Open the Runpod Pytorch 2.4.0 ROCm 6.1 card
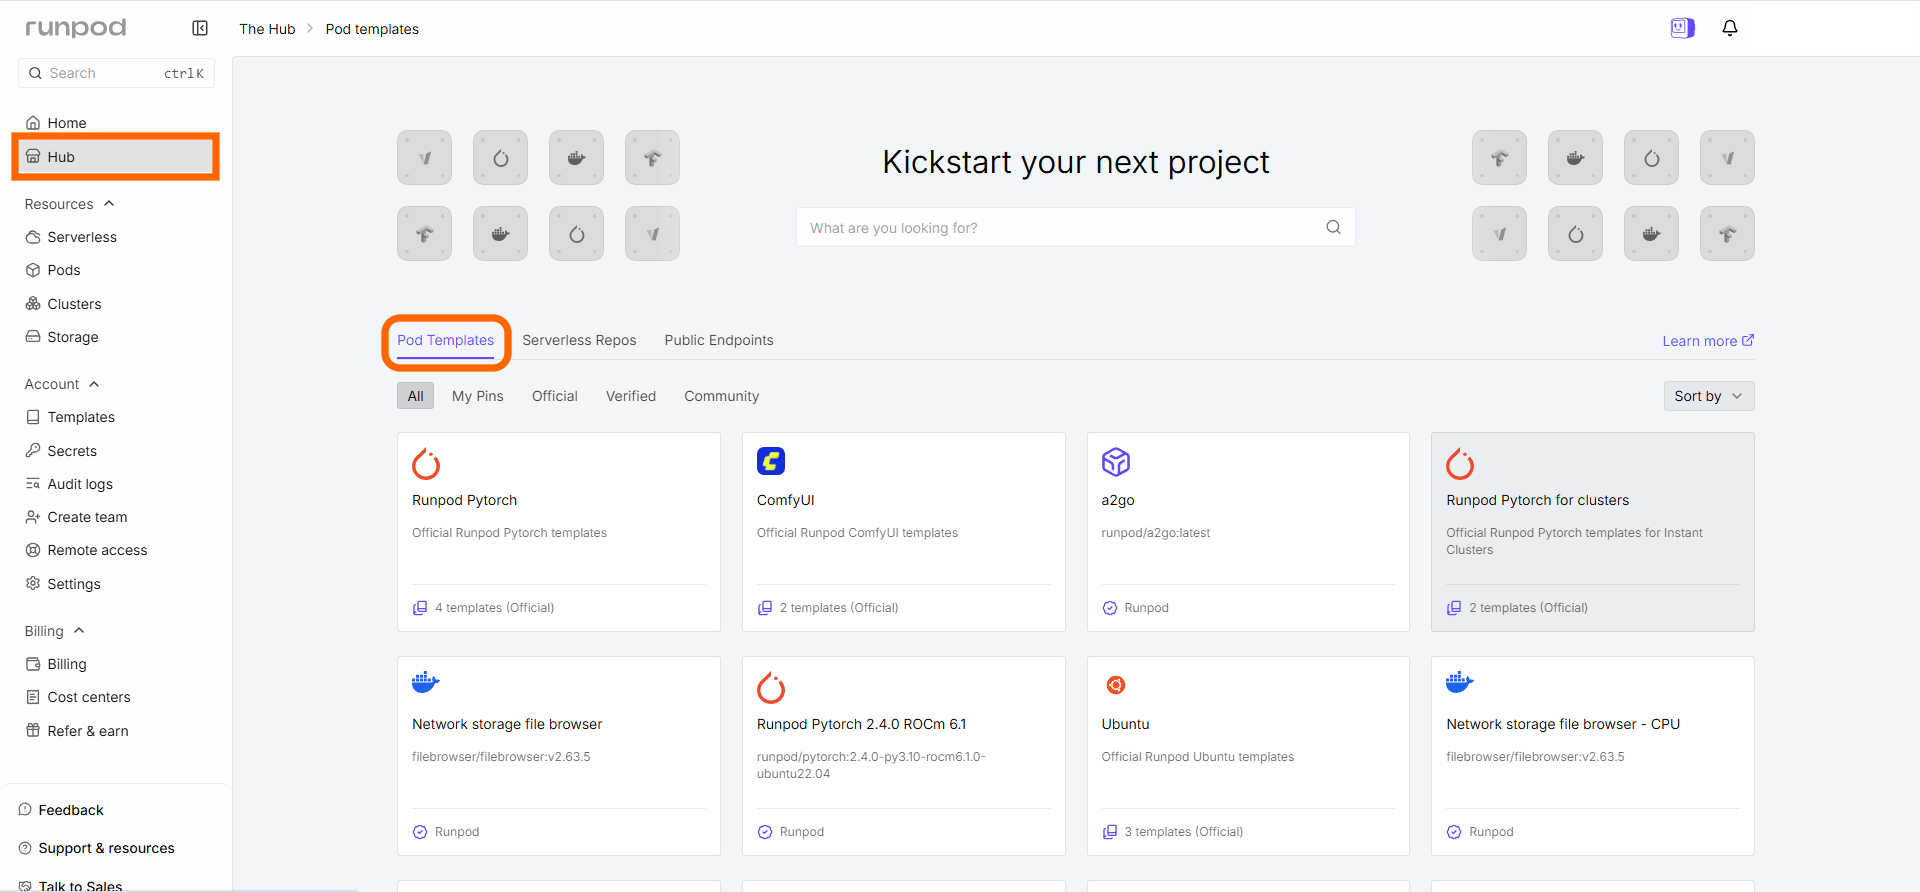Image resolution: width=1920 pixels, height=892 pixels. [904, 756]
